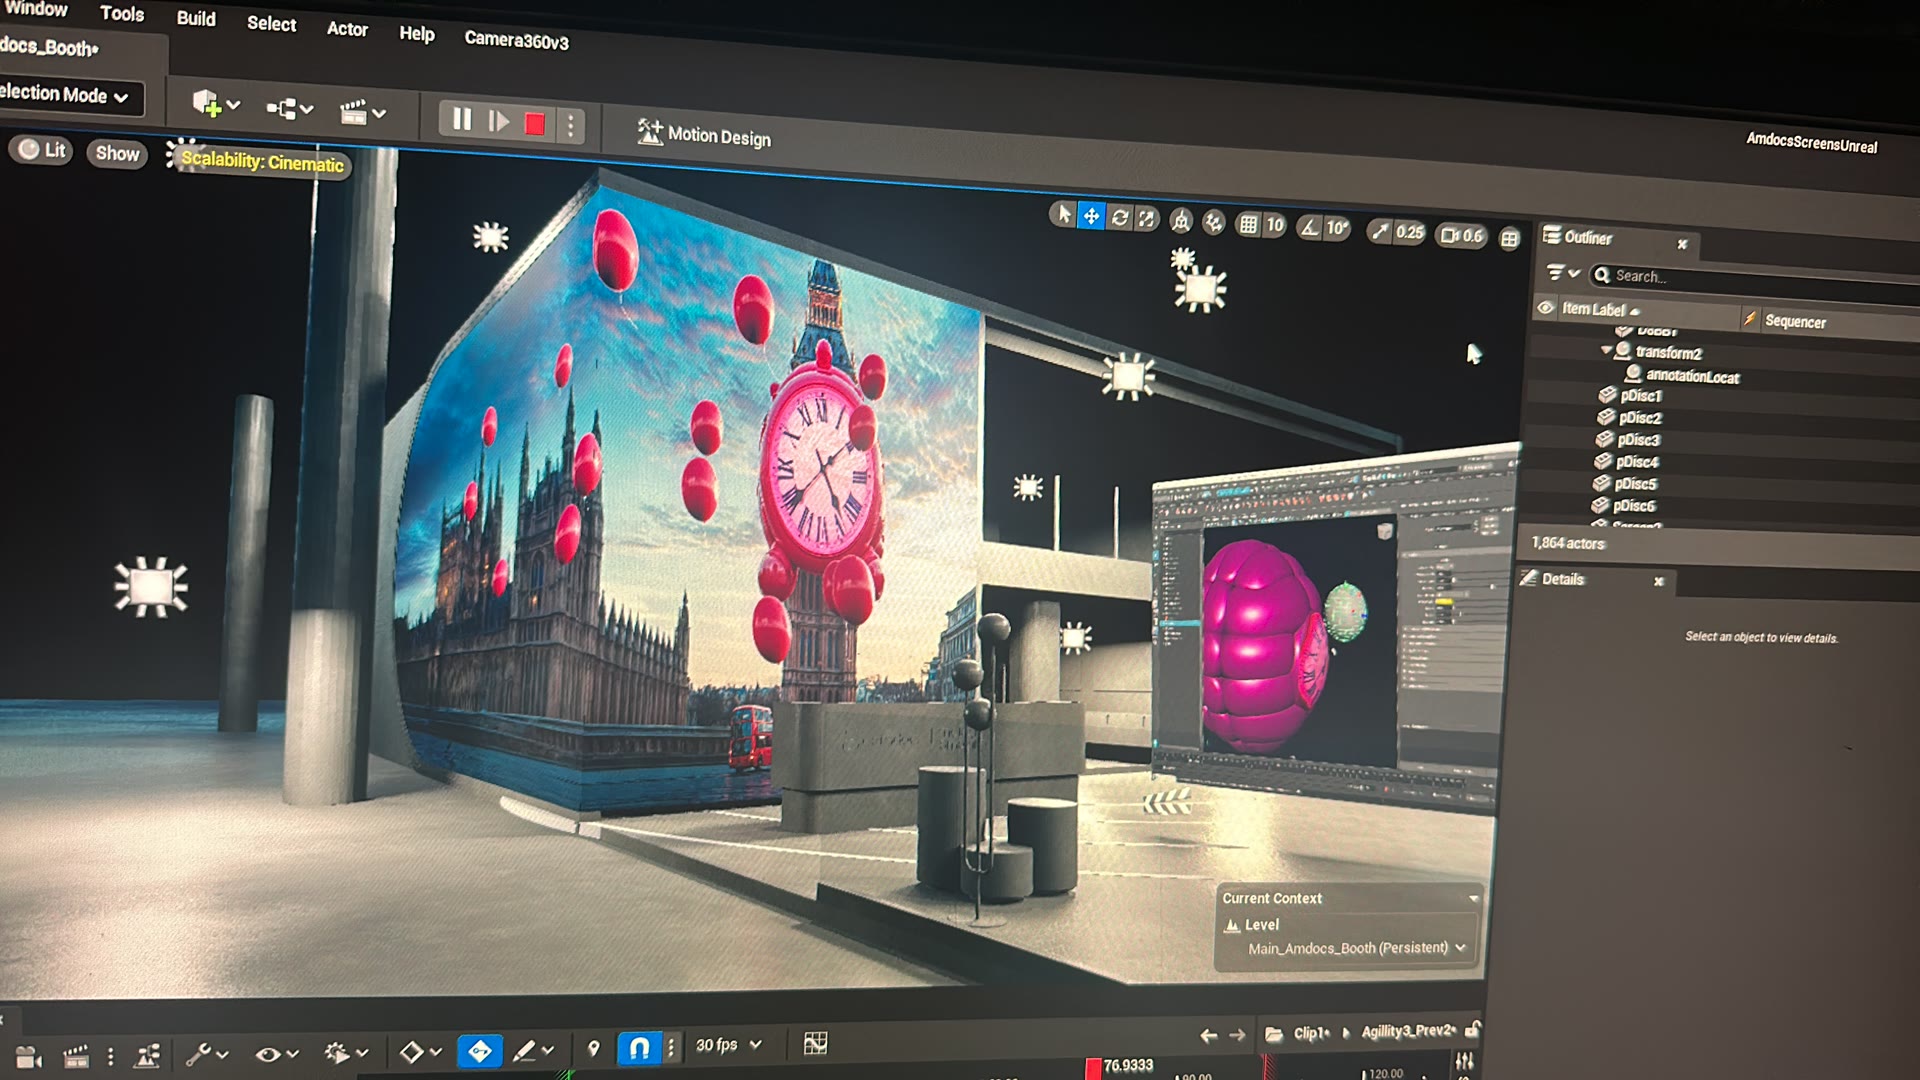1920x1080 pixels.
Task: Close the Details tab
Action: (x=1658, y=581)
